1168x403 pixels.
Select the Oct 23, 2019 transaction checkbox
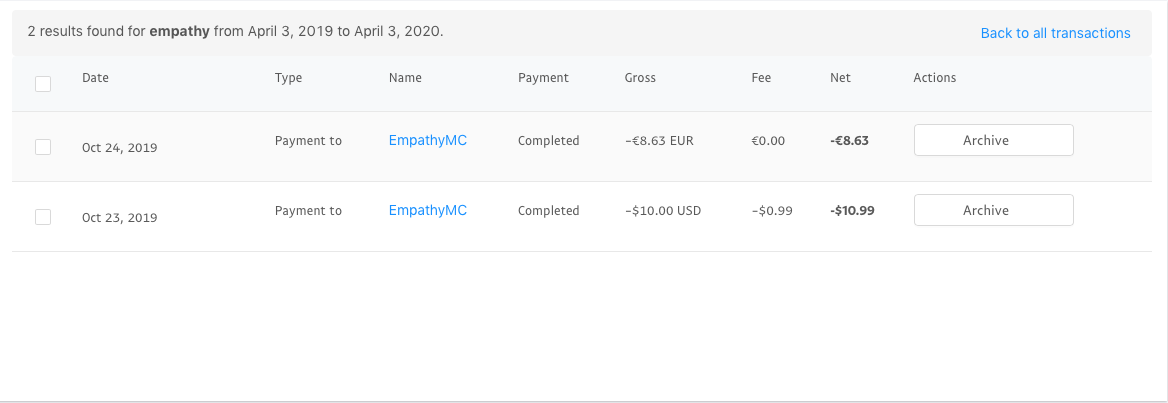click(43, 217)
